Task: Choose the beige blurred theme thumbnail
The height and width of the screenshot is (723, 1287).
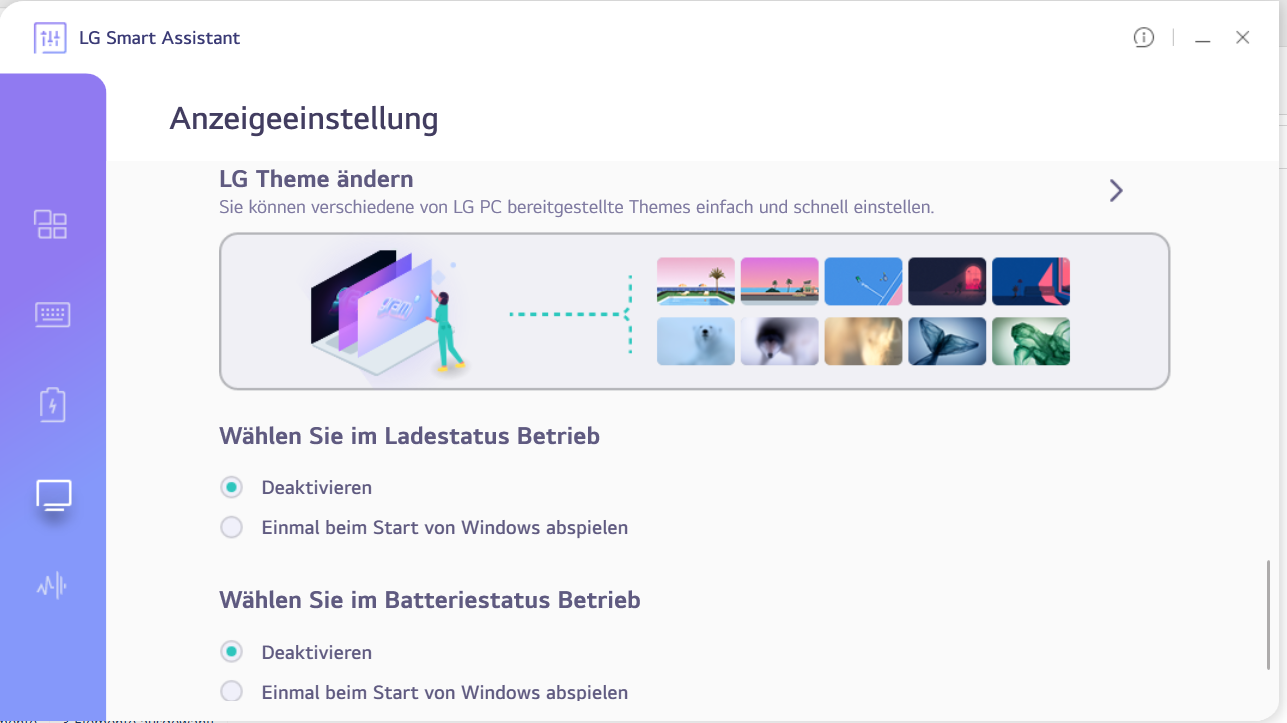Action: [x=864, y=341]
